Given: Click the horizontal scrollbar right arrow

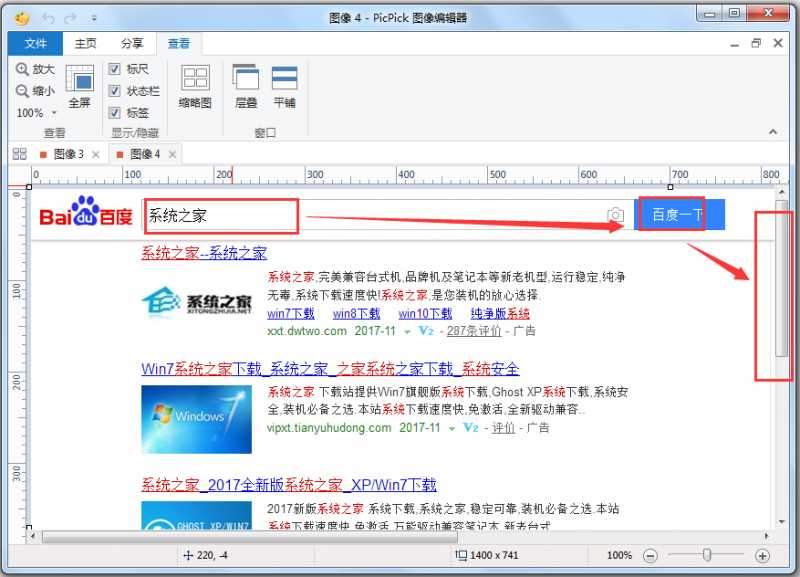Looking at the screenshot, I should (x=766, y=536).
